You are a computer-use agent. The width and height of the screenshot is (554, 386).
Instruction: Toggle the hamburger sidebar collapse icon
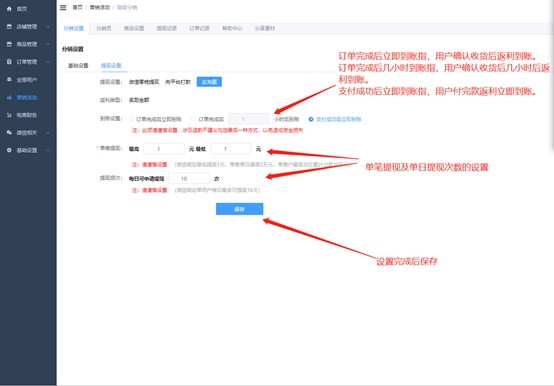point(63,7)
